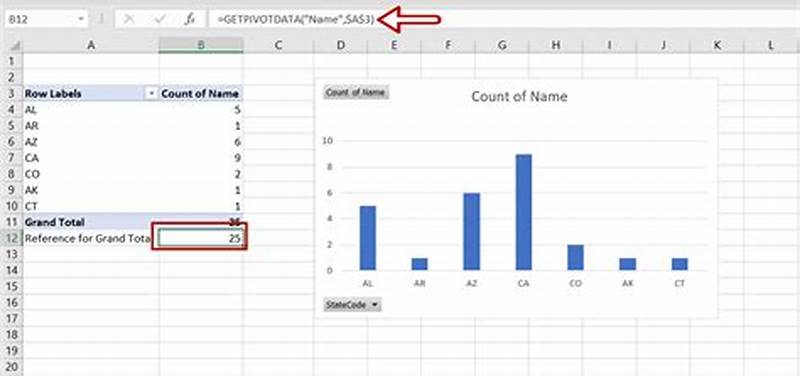The width and height of the screenshot is (800, 376).
Task: Open the Row Labels filter dropdown
Action: pyautogui.click(x=152, y=94)
